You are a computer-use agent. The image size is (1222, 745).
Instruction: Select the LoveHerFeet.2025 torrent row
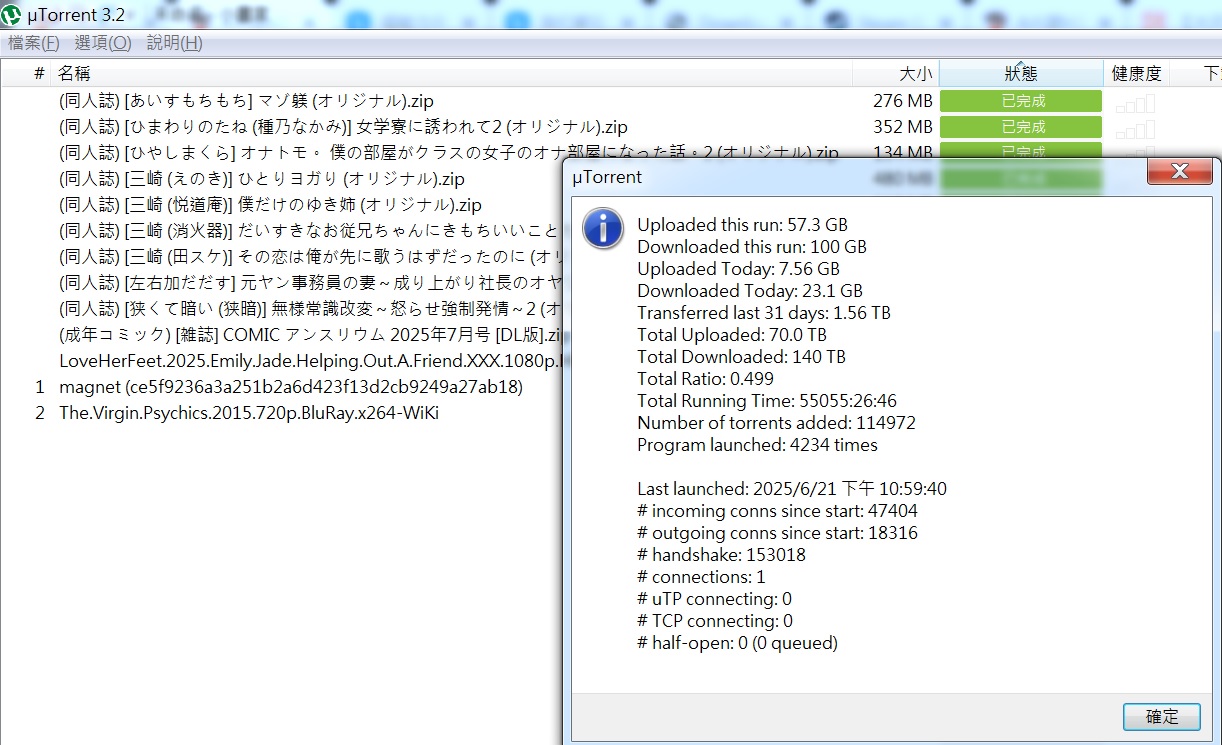tap(309, 361)
